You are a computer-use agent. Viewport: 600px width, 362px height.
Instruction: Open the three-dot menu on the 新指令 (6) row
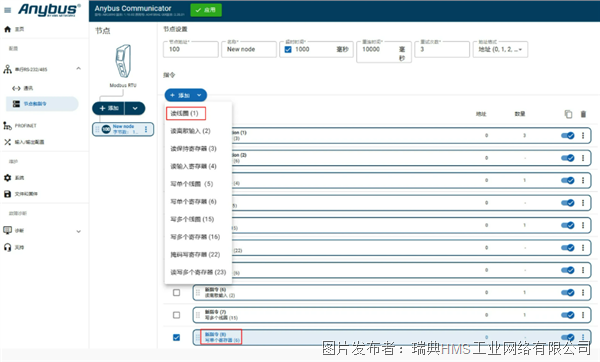583,293
